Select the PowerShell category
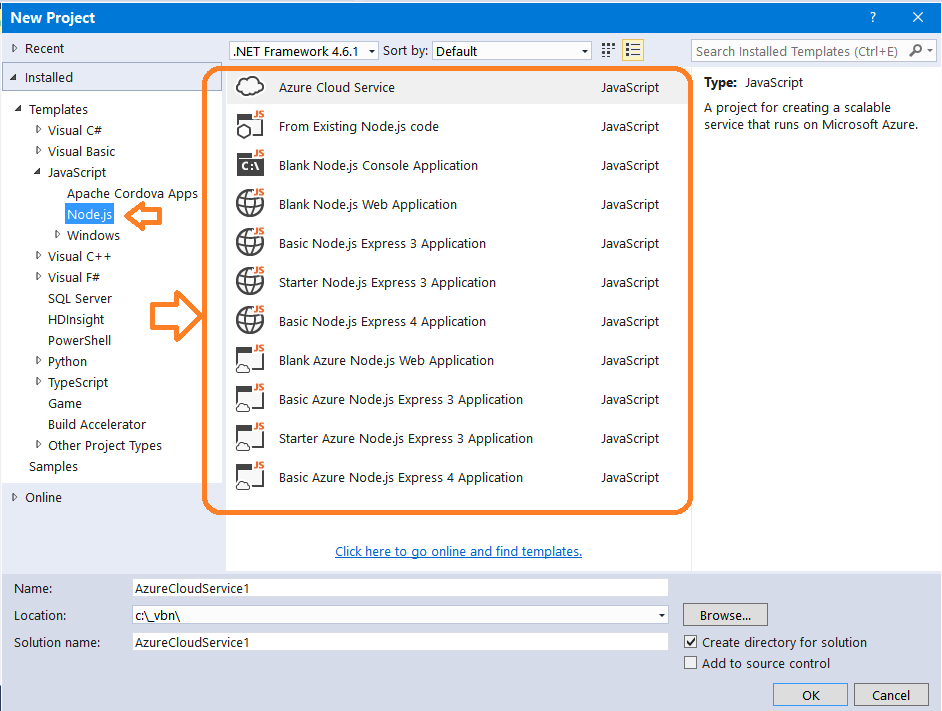This screenshot has height=711, width=942. pyautogui.click(x=79, y=340)
